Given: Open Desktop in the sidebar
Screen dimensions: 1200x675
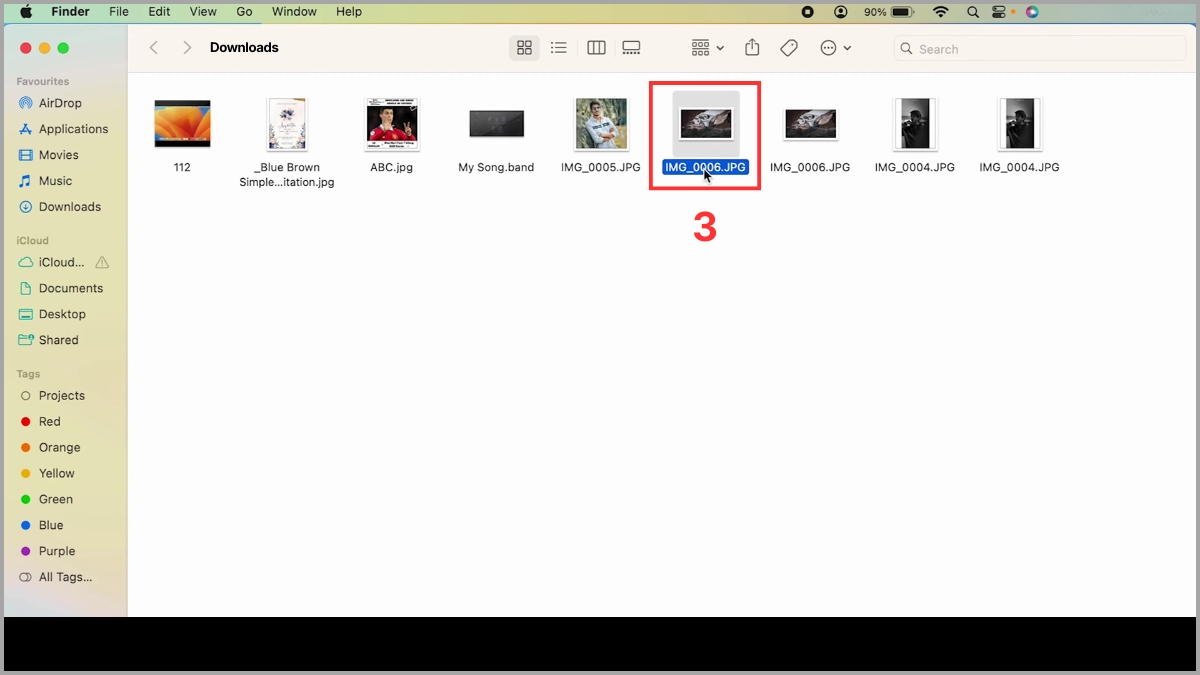Looking at the screenshot, I should coord(62,314).
